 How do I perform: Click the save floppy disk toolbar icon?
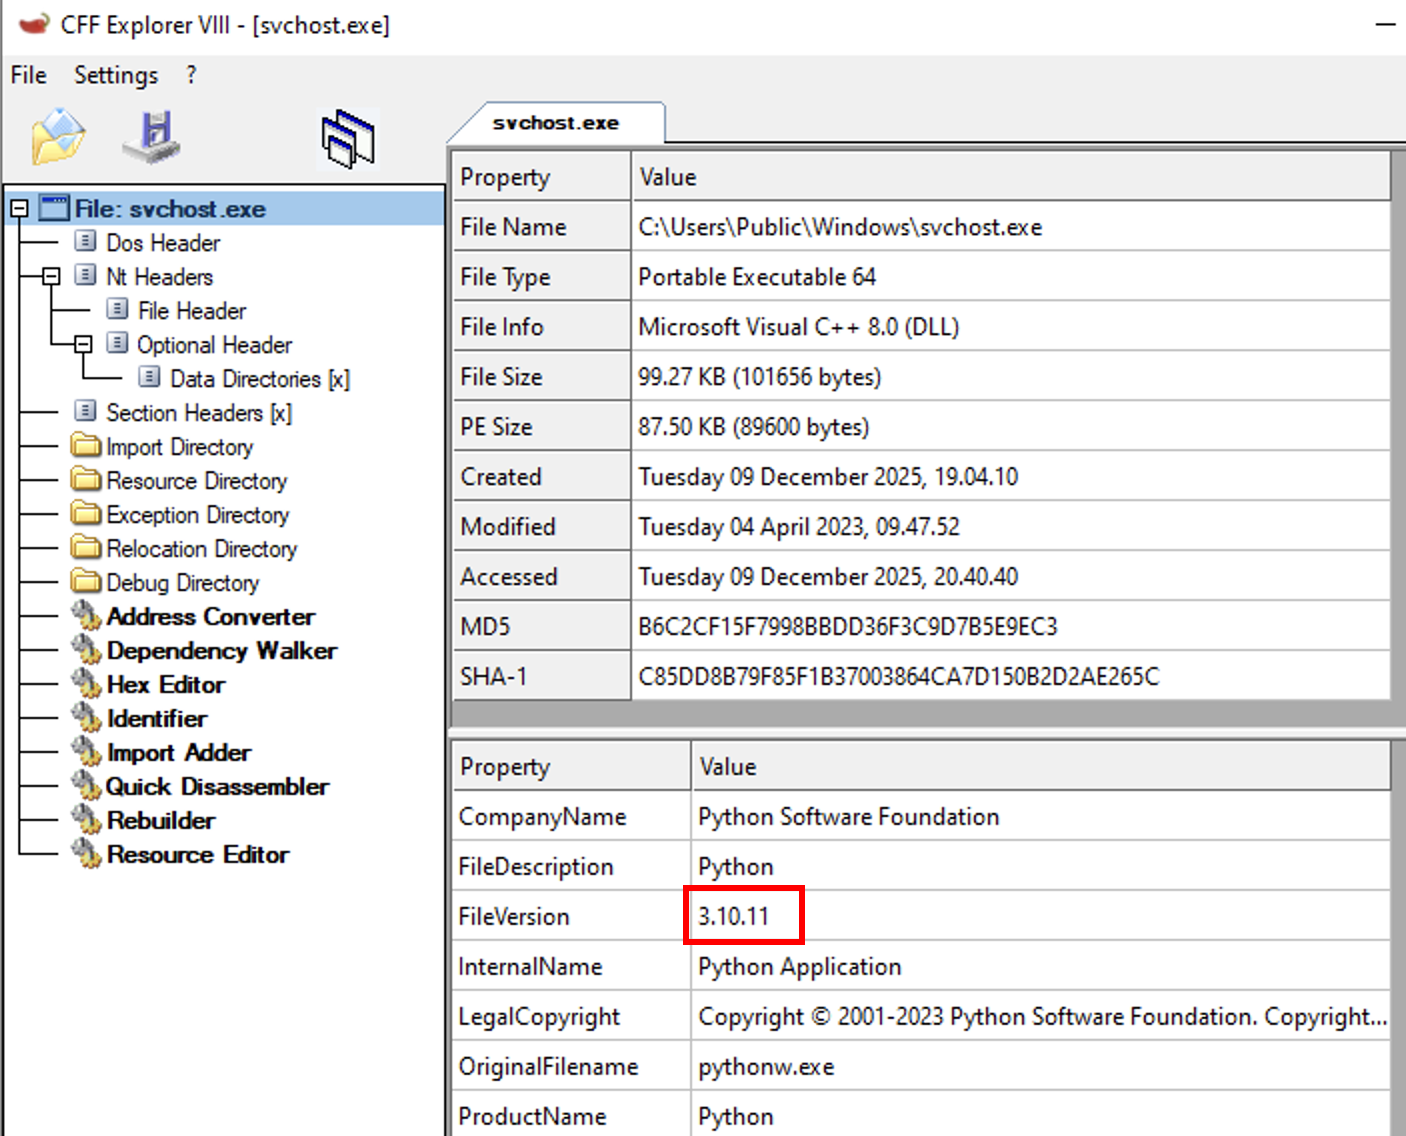(x=152, y=137)
